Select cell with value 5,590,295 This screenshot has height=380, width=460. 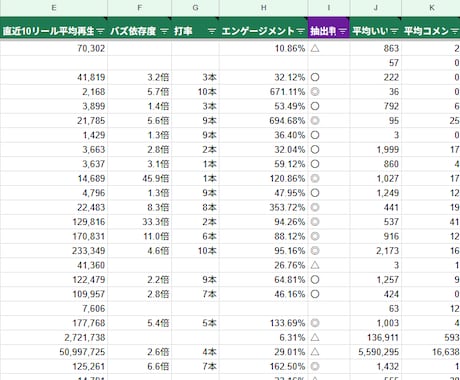[x=376, y=352]
